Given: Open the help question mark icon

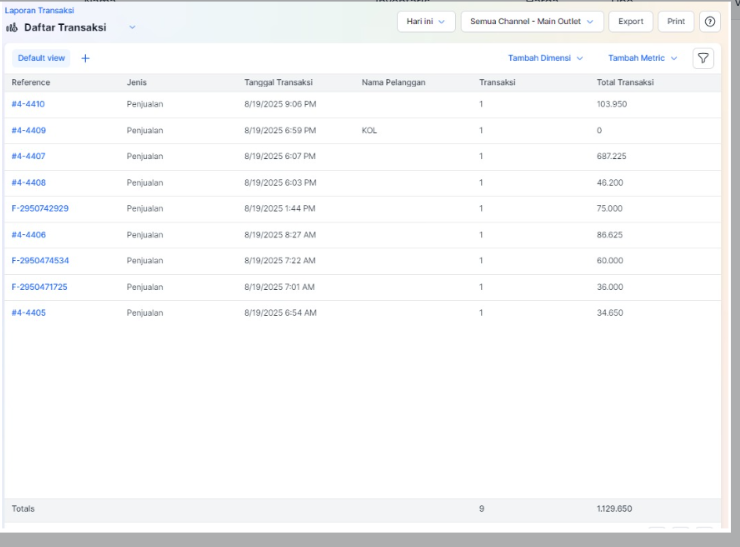Looking at the screenshot, I should (x=710, y=22).
